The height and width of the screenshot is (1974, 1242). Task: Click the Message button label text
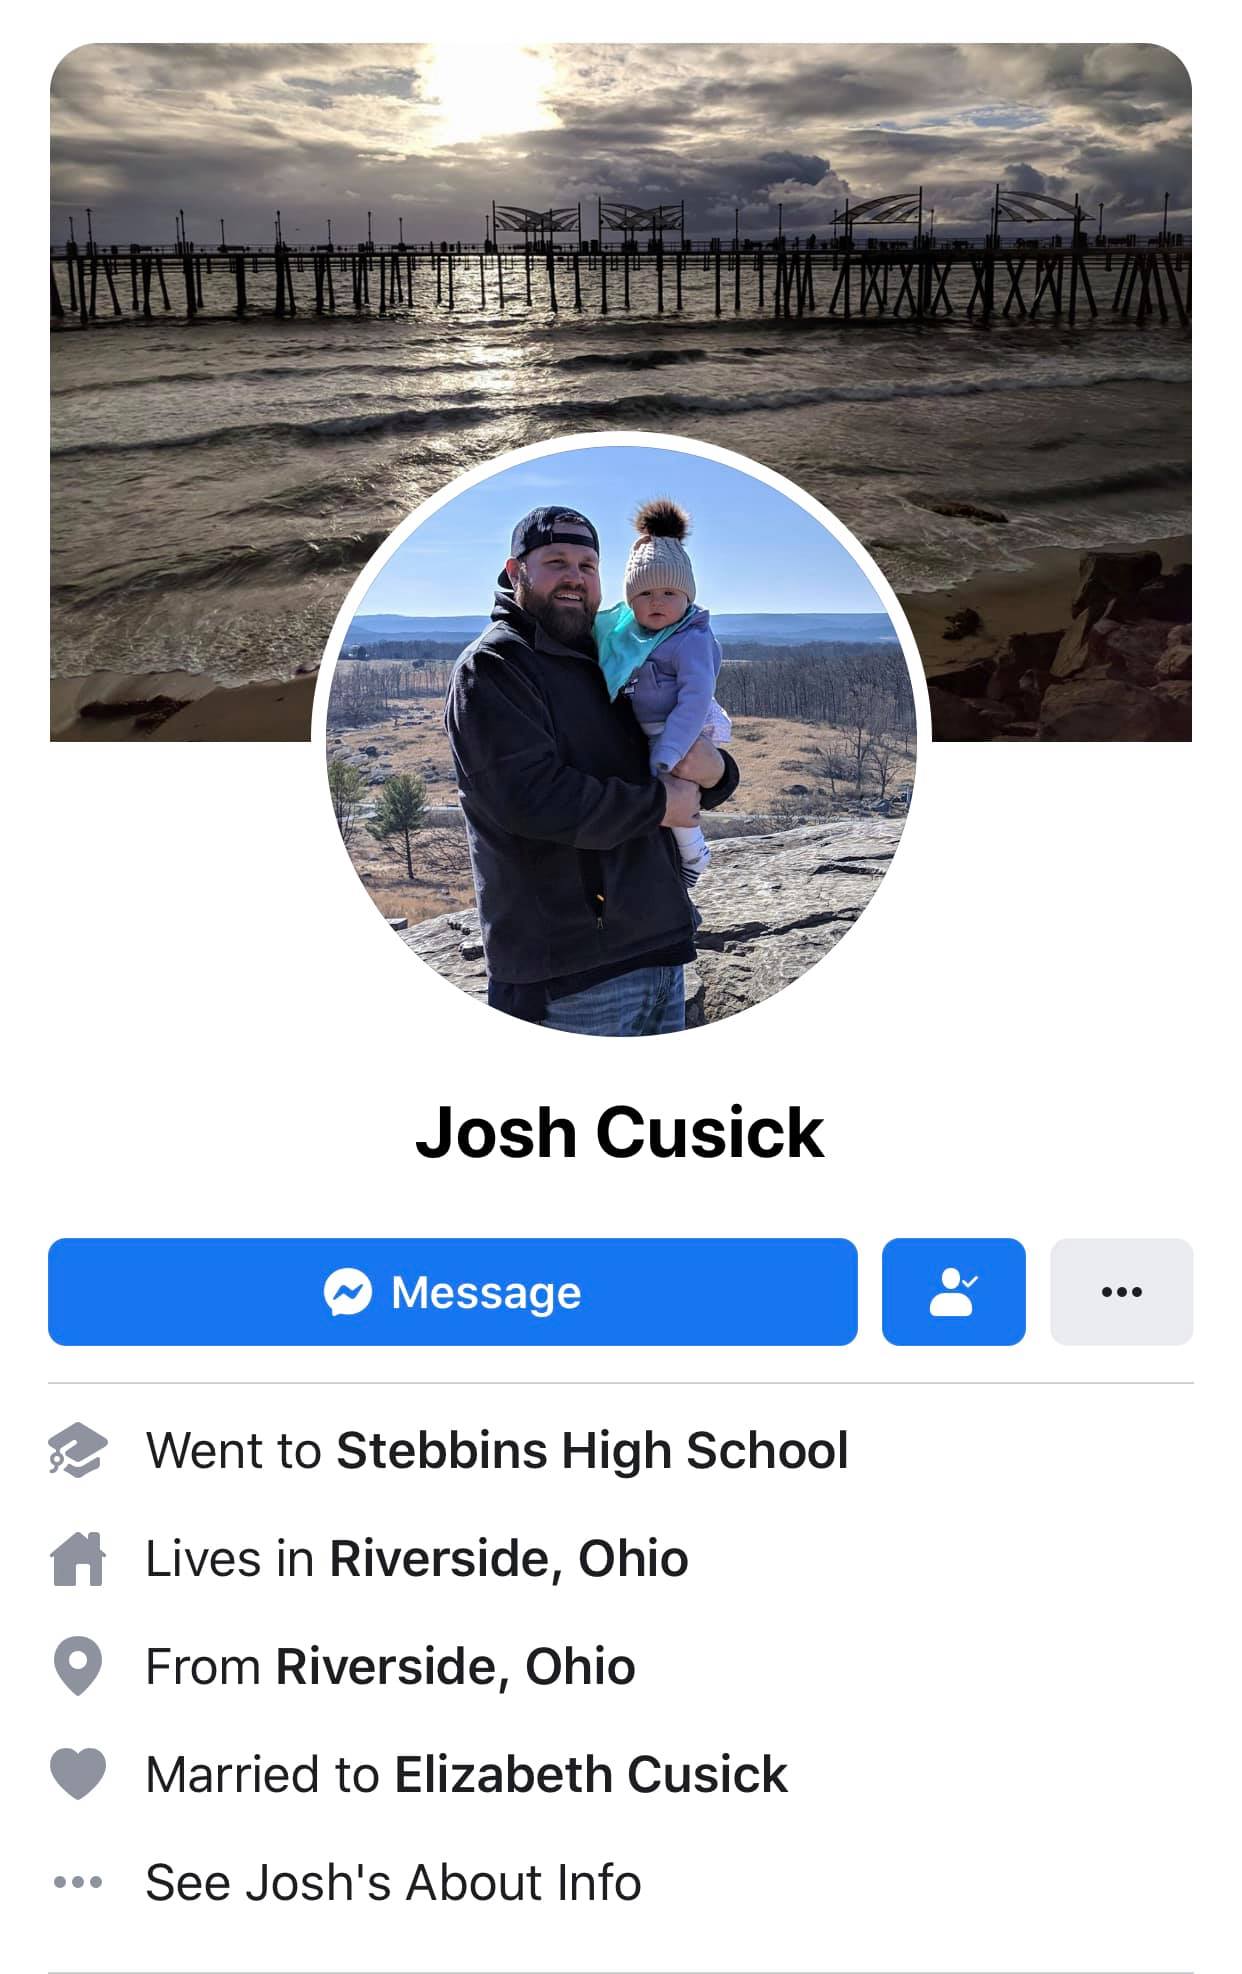486,1293
